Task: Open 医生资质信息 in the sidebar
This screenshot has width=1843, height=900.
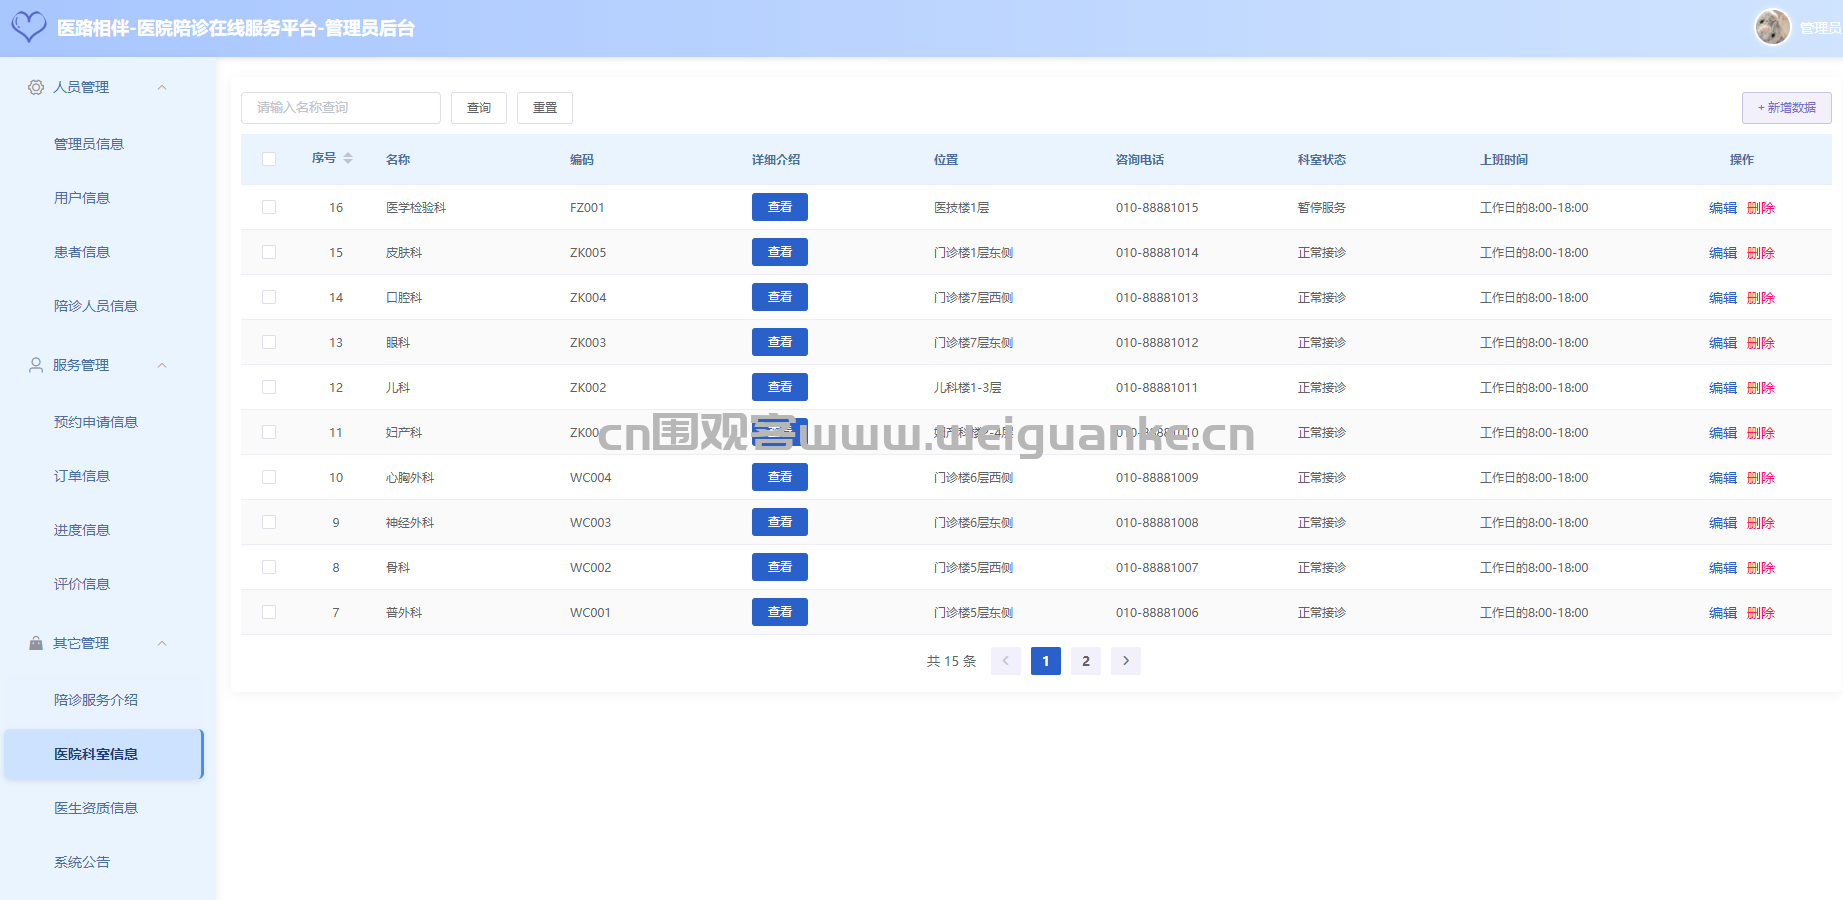Action: tap(96, 808)
